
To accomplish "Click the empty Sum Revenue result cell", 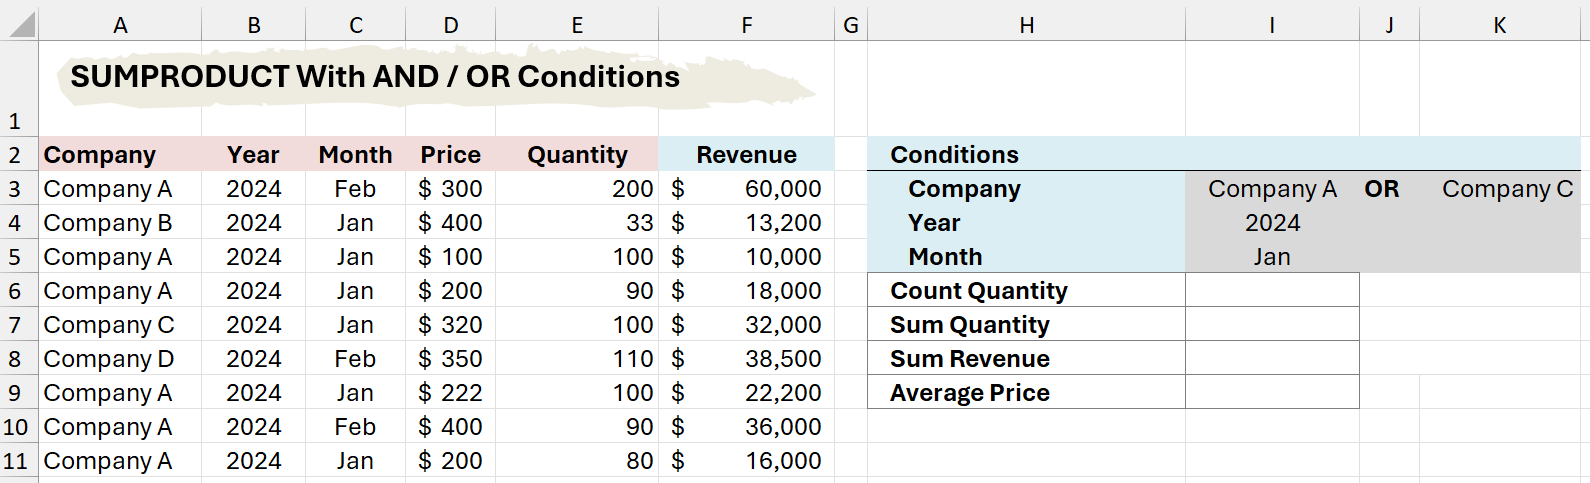I will click(x=1271, y=359).
